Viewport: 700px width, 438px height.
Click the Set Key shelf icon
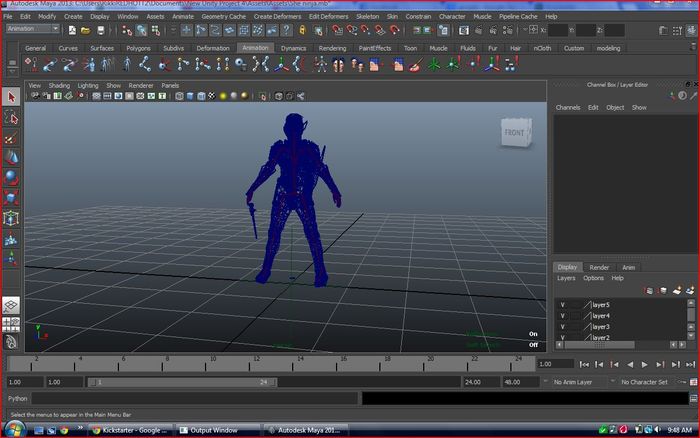tap(31, 64)
